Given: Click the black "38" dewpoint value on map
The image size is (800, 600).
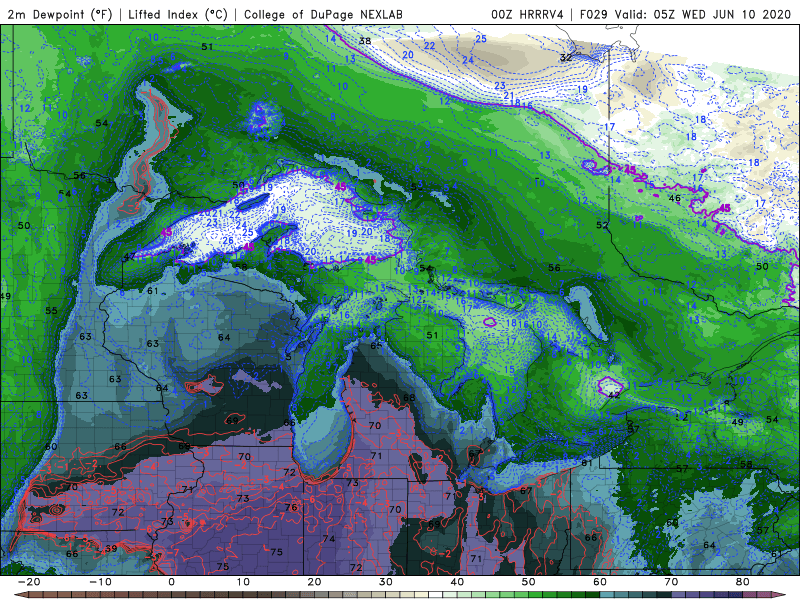Looking at the screenshot, I should pyautogui.click(x=365, y=41).
